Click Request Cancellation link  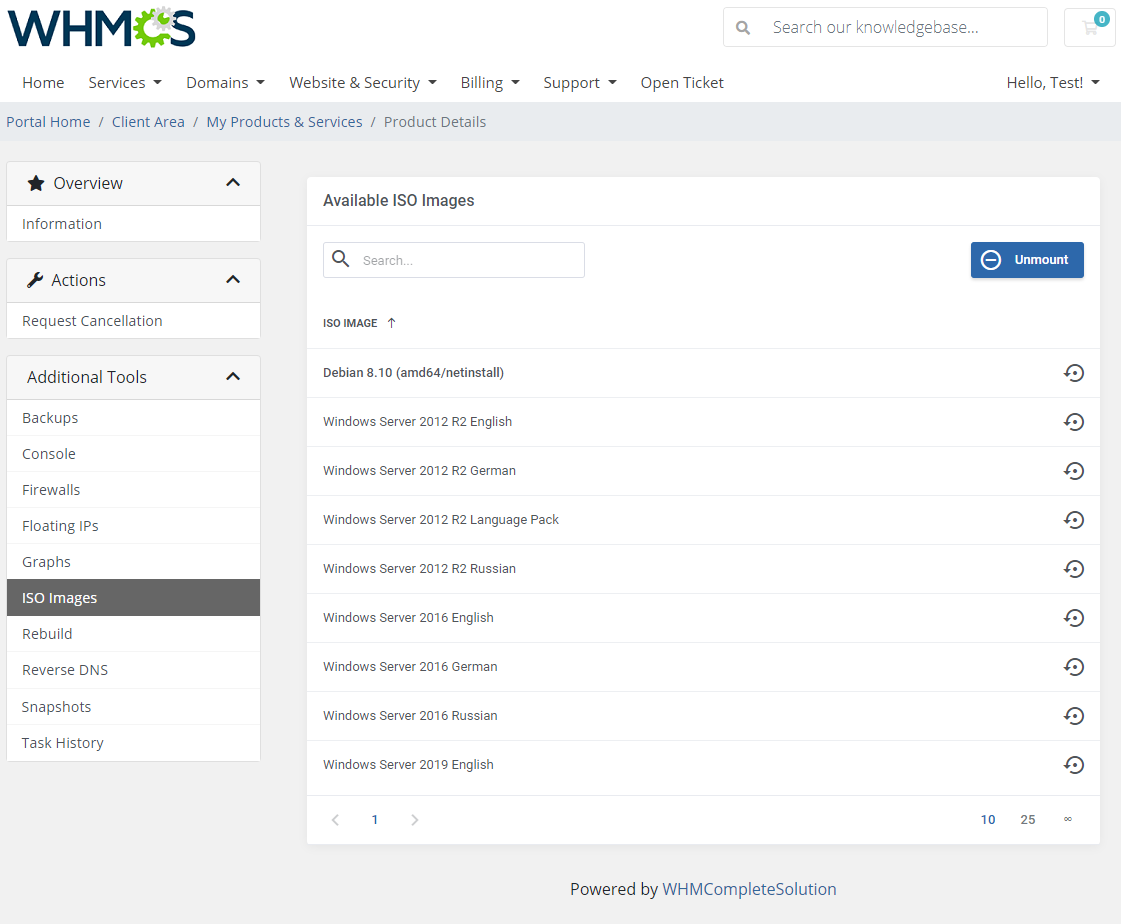point(133,320)
